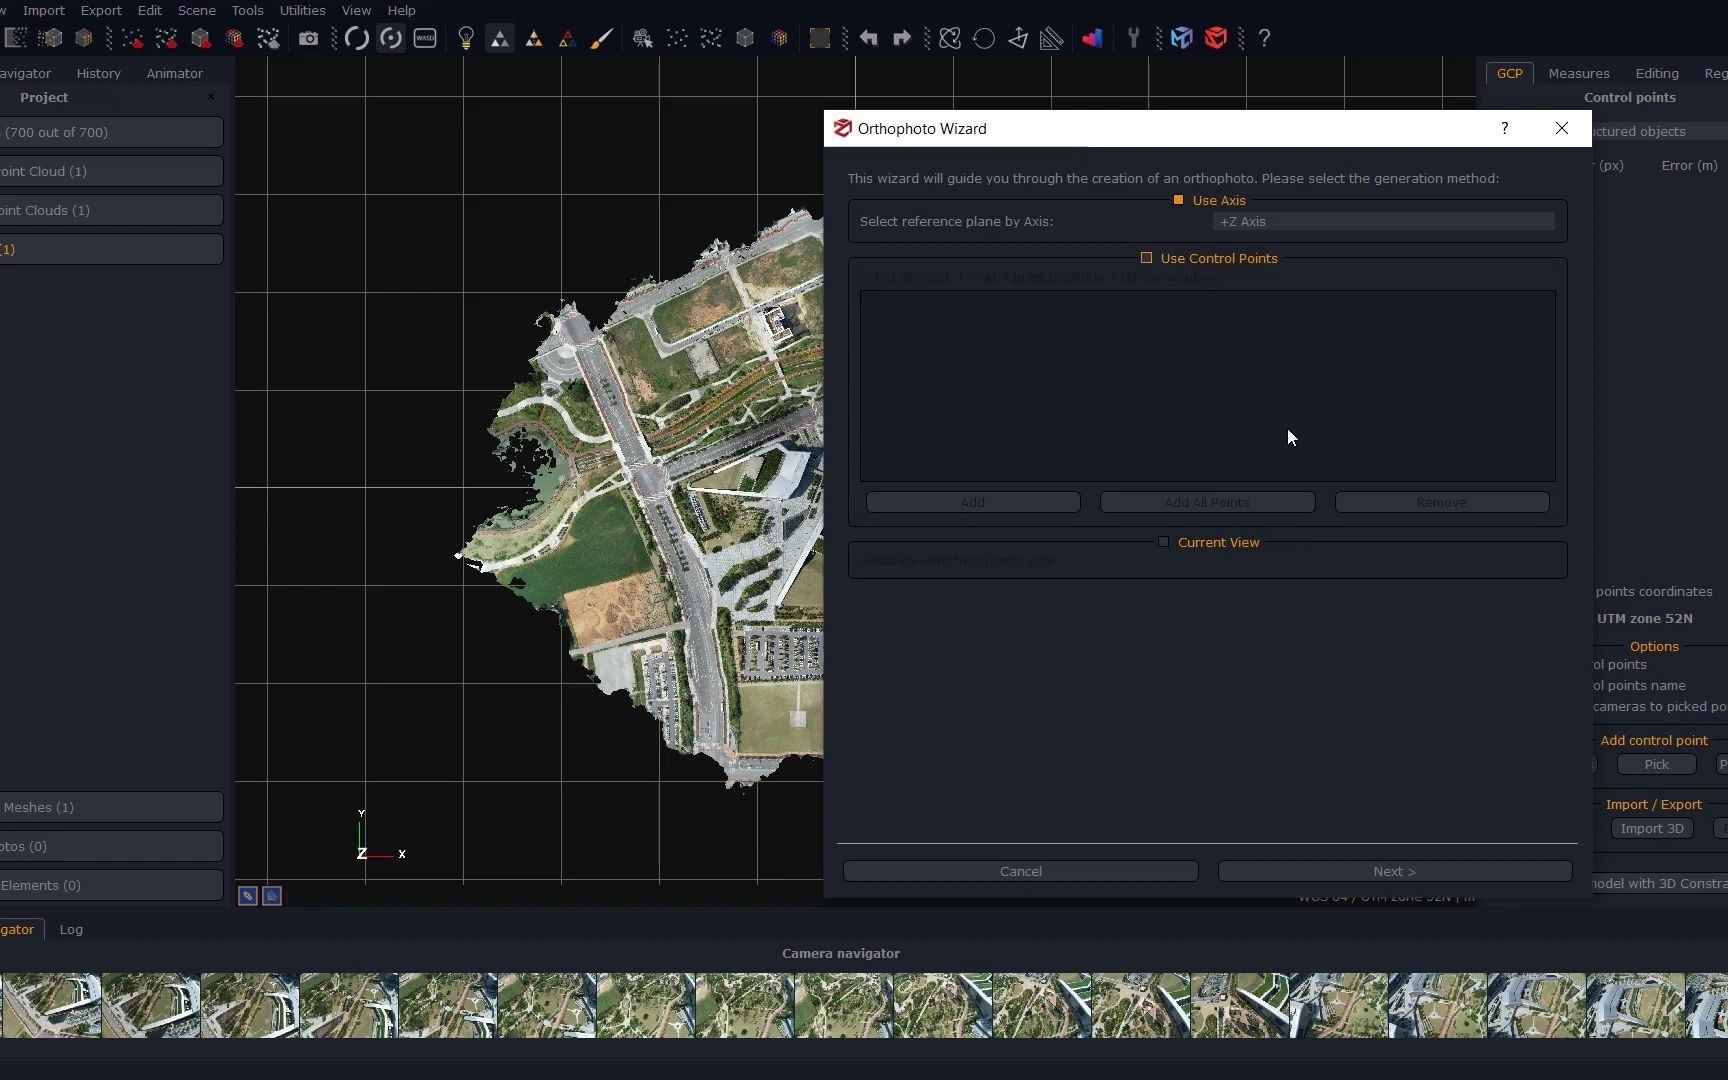Enable the Use Control Points option
This screenshot has height=1080, width=1728.
pyautogui.click(x=1147, y=258)
